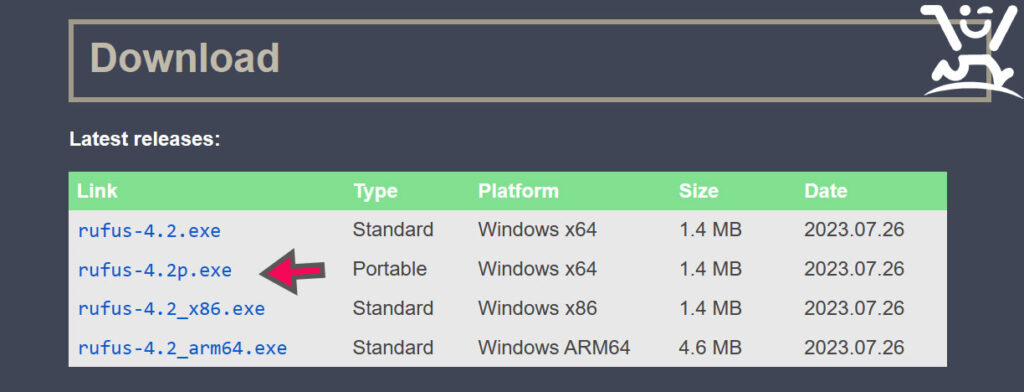The height and width of the screenshot is (392, 1024).
Task: Download rufus-4.2_x86.exe file
Action: (171, 308)
